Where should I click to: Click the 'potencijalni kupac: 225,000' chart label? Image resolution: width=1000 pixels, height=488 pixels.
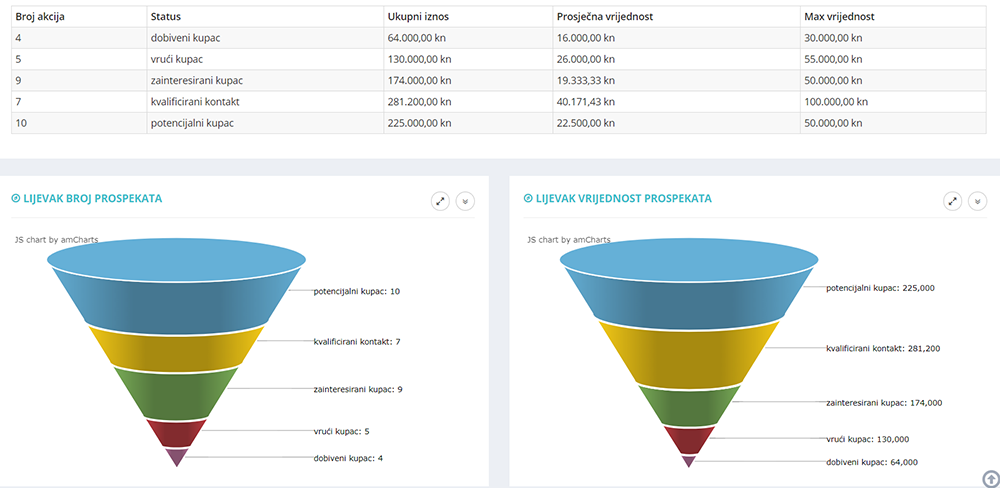pos(880,288)
